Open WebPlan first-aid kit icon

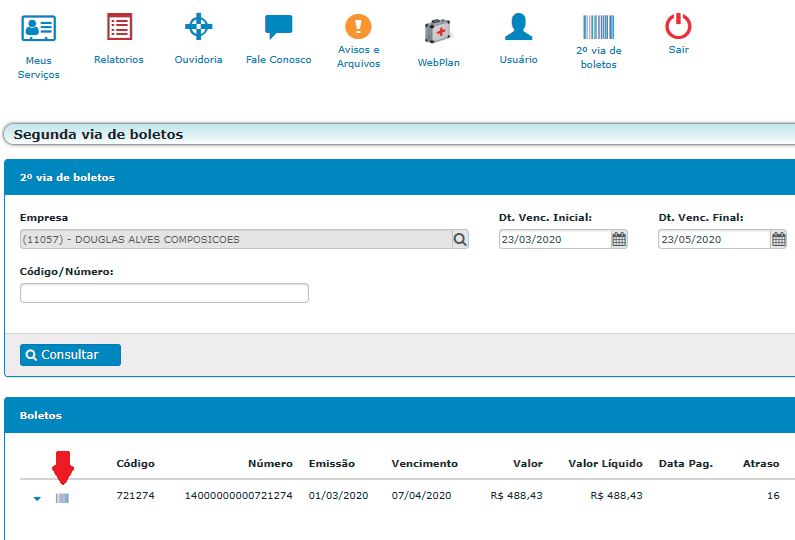tap(438, 30)
